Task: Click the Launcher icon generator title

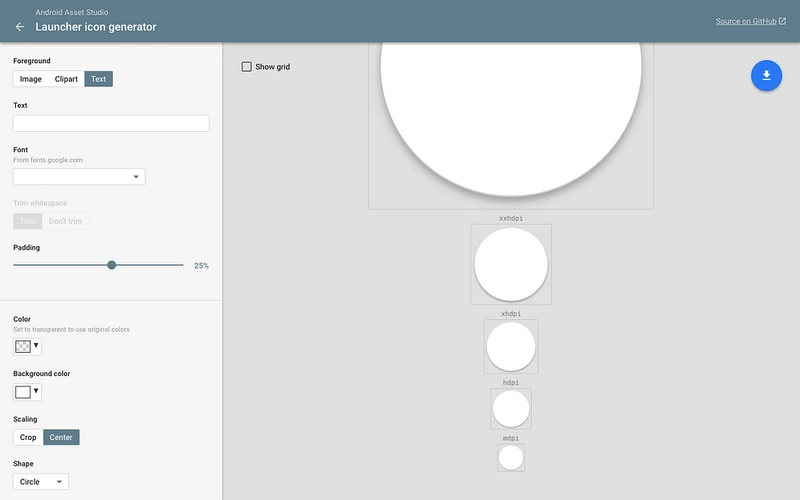Action: 96,27
